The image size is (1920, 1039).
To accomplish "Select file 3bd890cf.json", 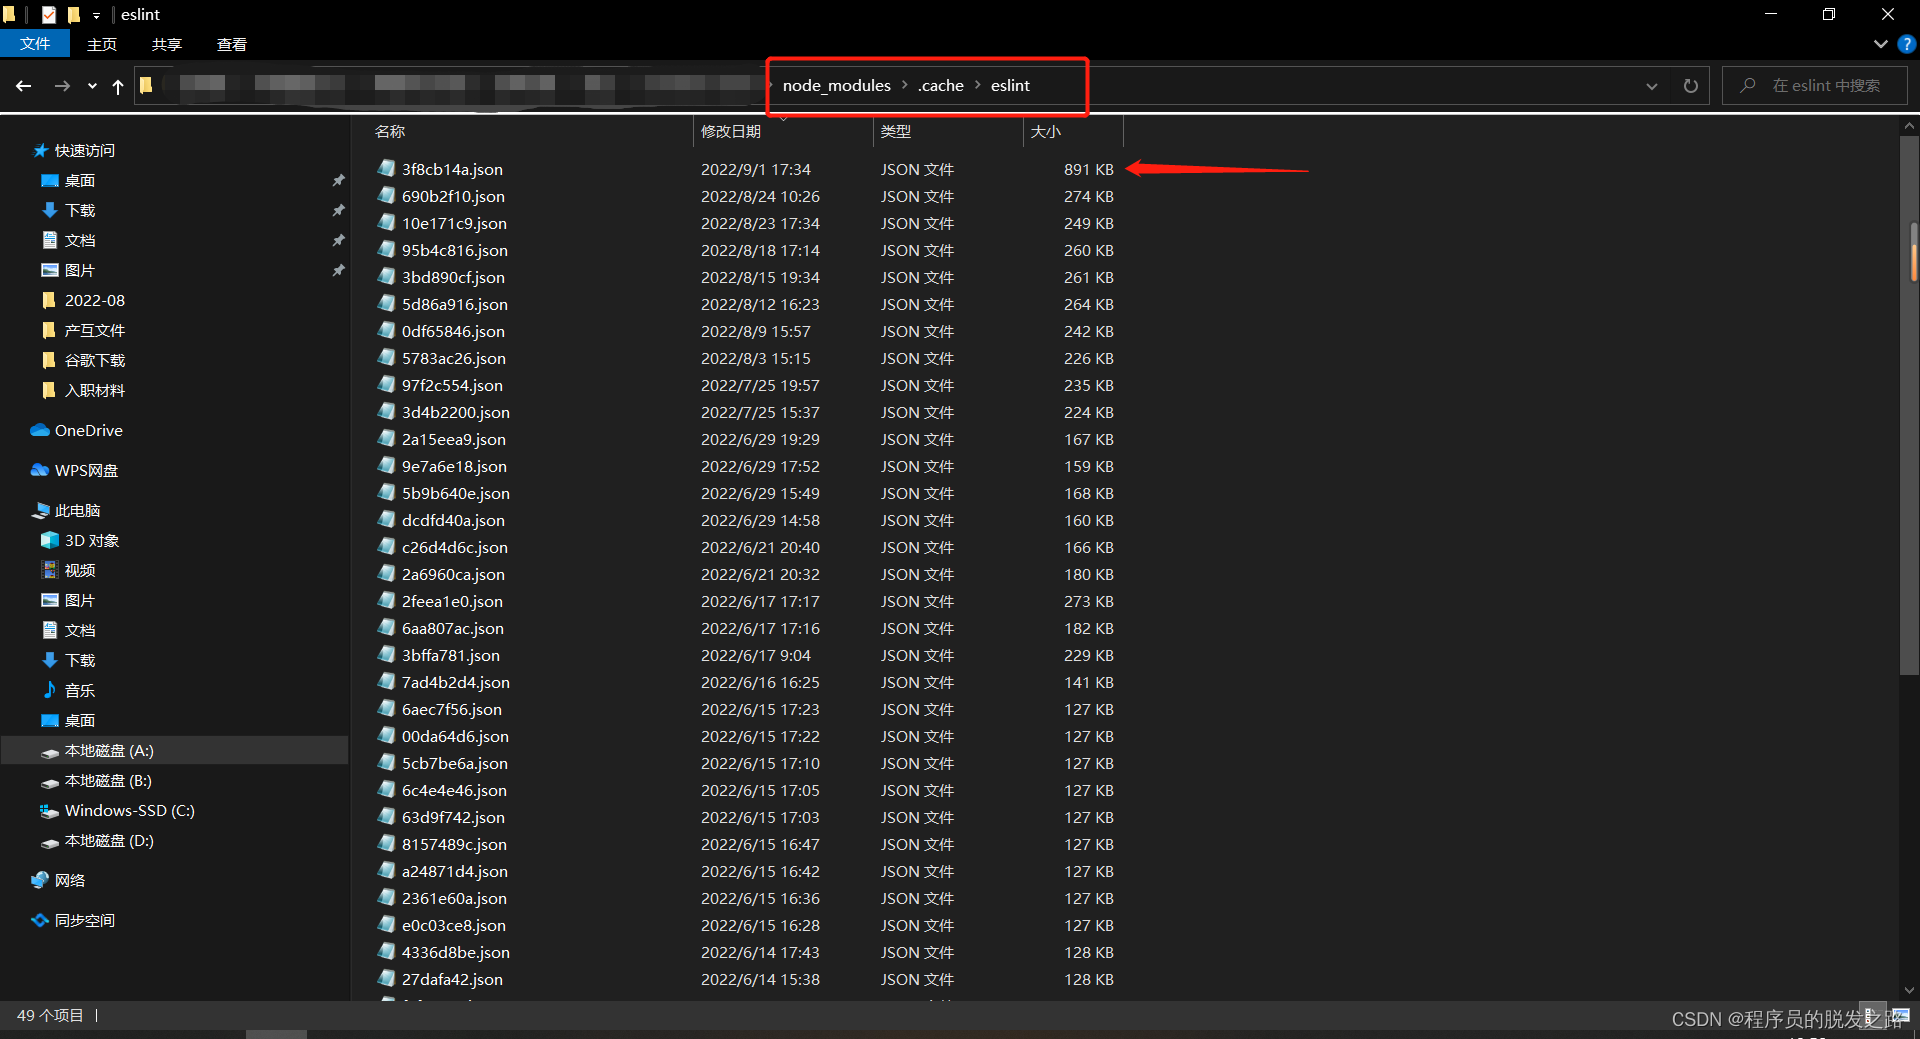I will point(453,277).
